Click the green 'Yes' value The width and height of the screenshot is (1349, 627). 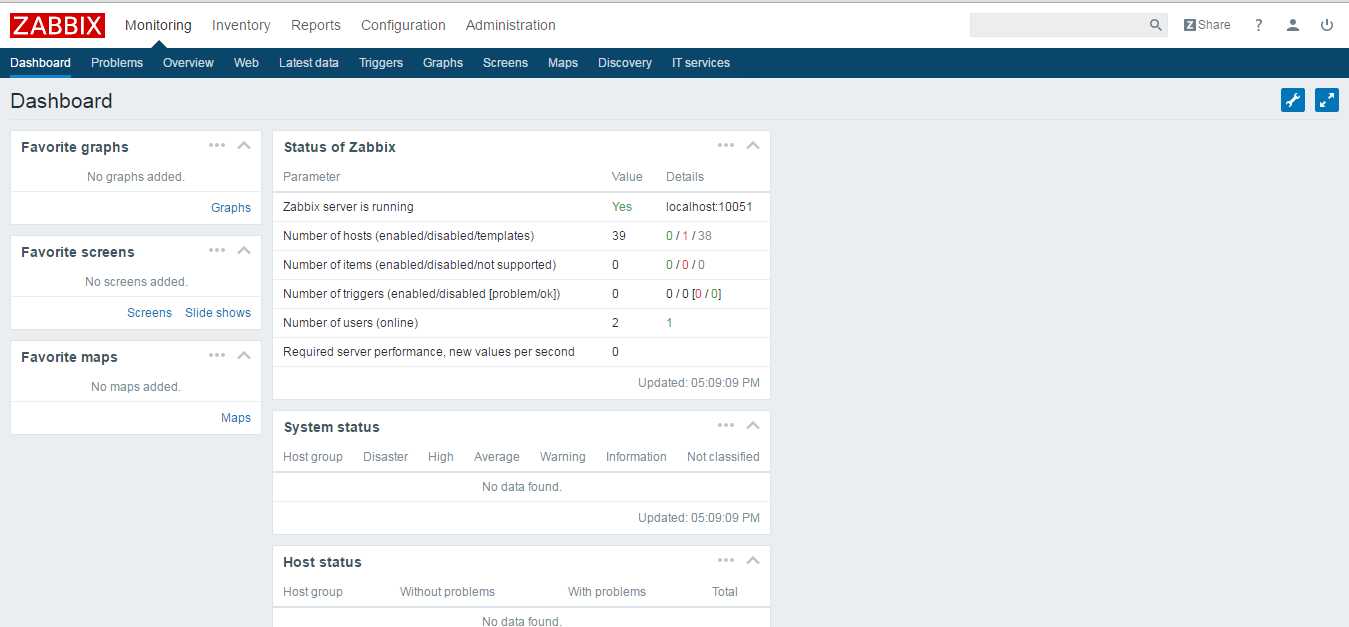[x=622, y=207]
